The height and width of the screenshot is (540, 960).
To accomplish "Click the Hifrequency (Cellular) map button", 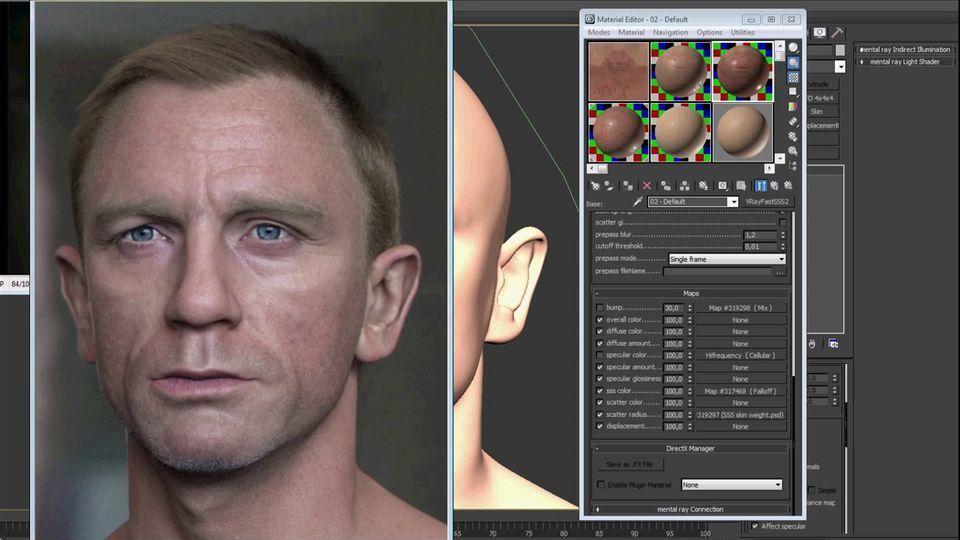I will click(x=740, y=355).
